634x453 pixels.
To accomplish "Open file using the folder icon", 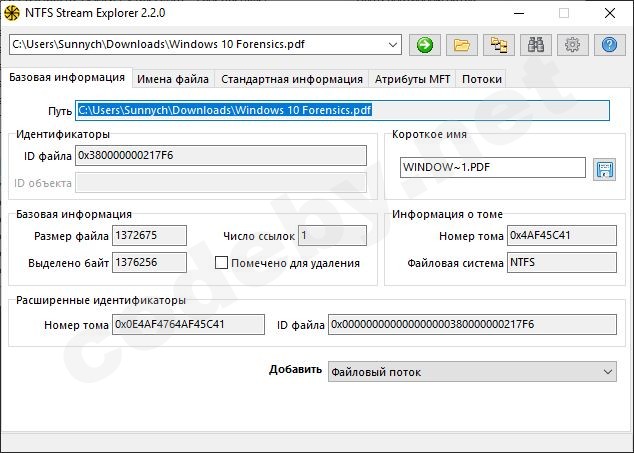I will point(460,45).
